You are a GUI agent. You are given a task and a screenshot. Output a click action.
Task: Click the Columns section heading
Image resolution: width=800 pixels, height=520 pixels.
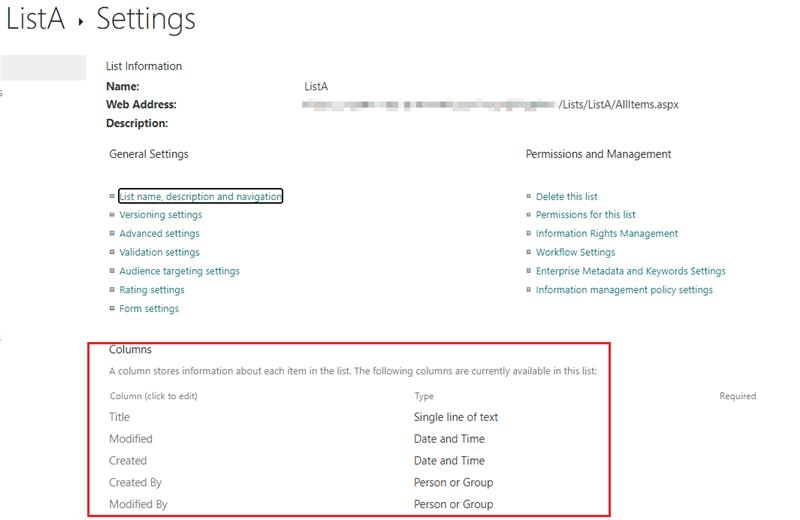(x=130, y=350)
